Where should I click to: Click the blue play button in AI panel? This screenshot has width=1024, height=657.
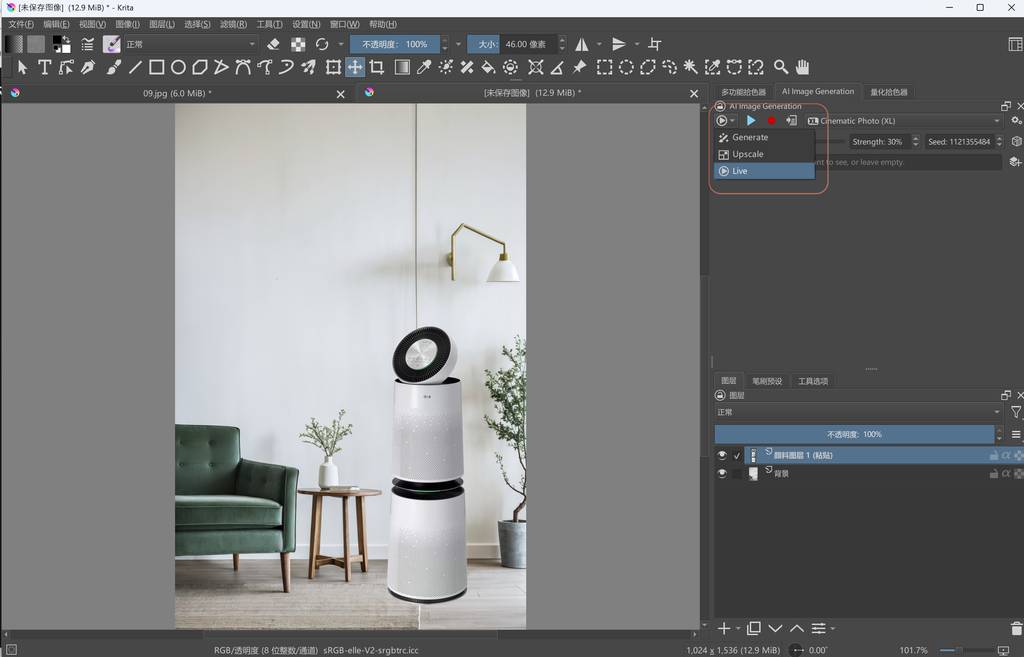click(x=751, y=121)
